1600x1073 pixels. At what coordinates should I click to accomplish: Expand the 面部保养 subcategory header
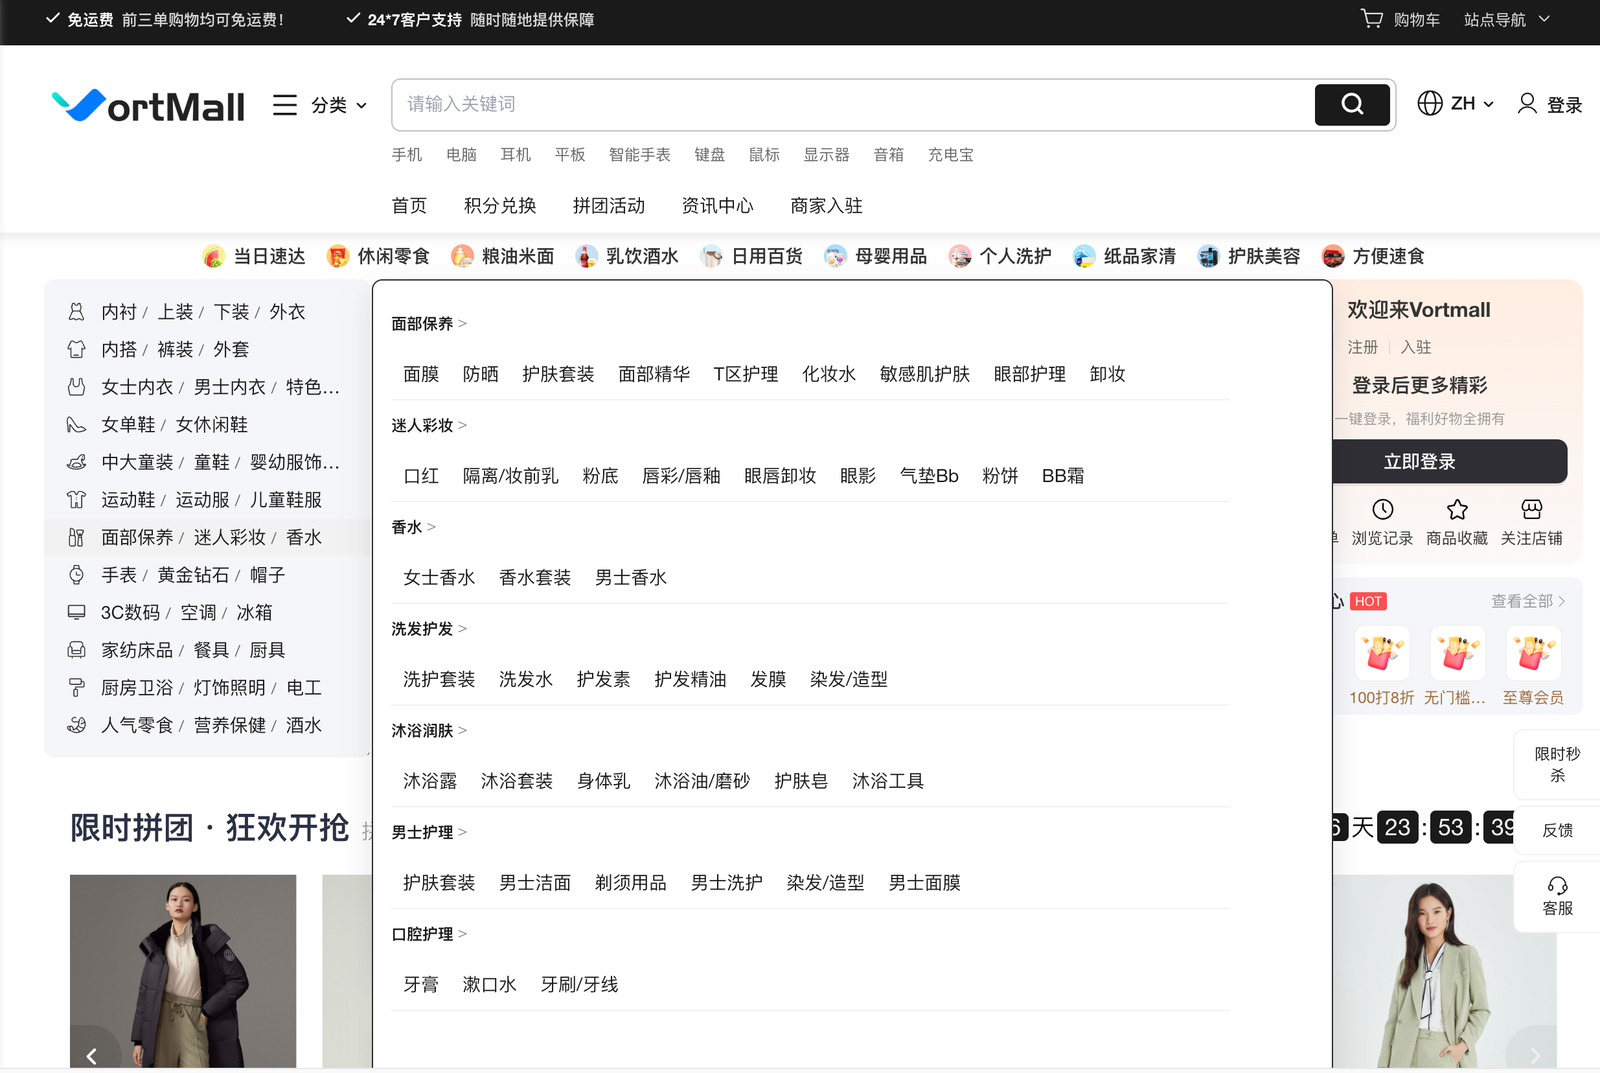(x=428, y=324)
